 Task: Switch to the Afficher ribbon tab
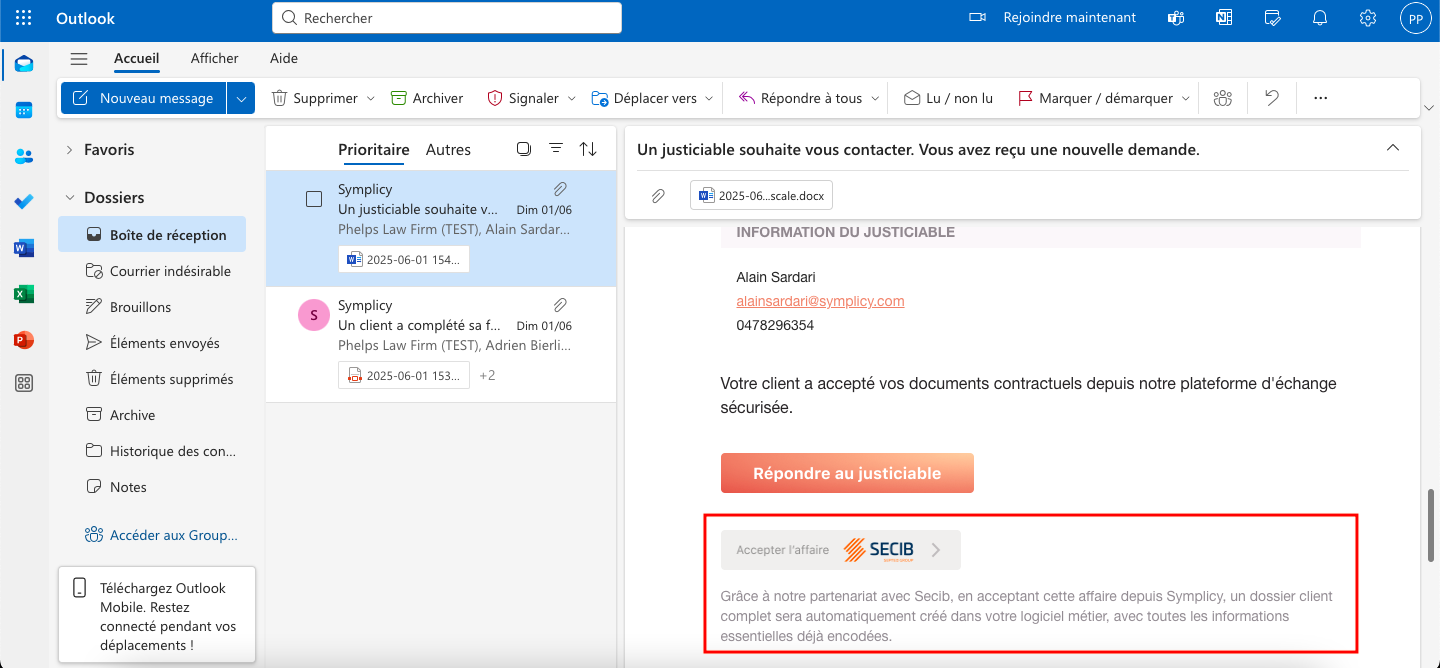tap(214, 58)
